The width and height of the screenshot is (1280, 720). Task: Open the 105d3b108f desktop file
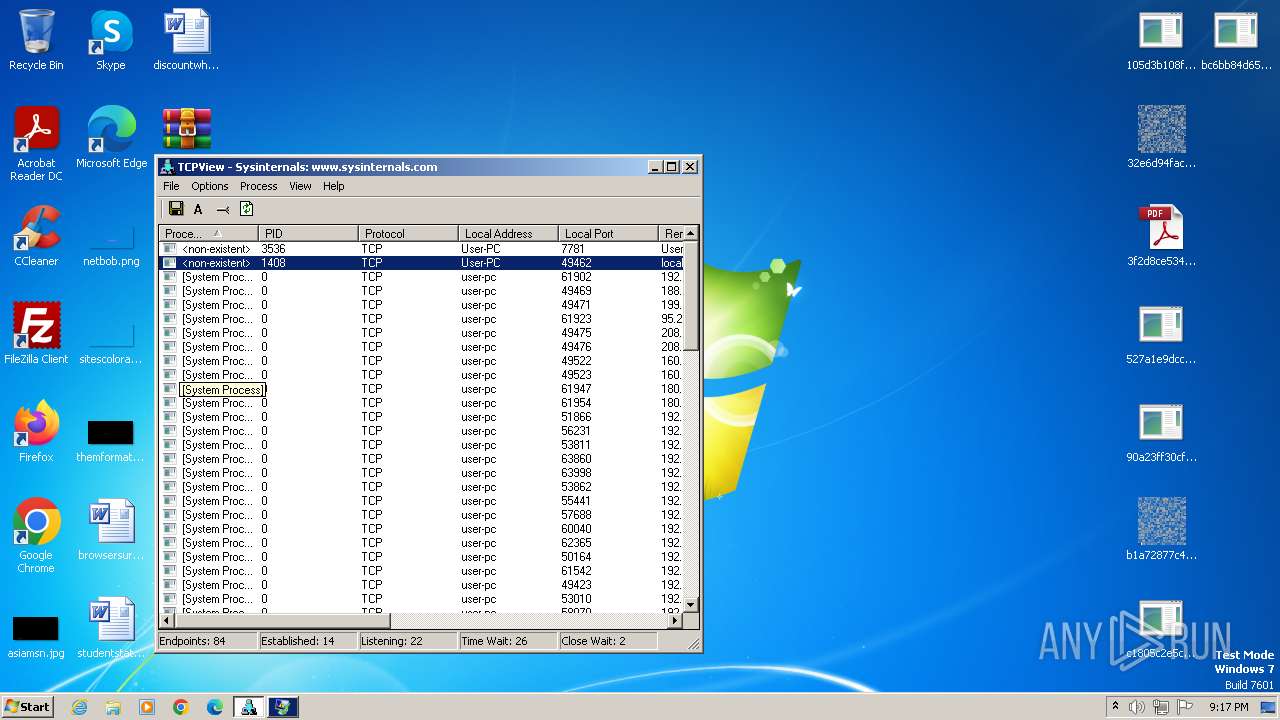point(1161,40)
